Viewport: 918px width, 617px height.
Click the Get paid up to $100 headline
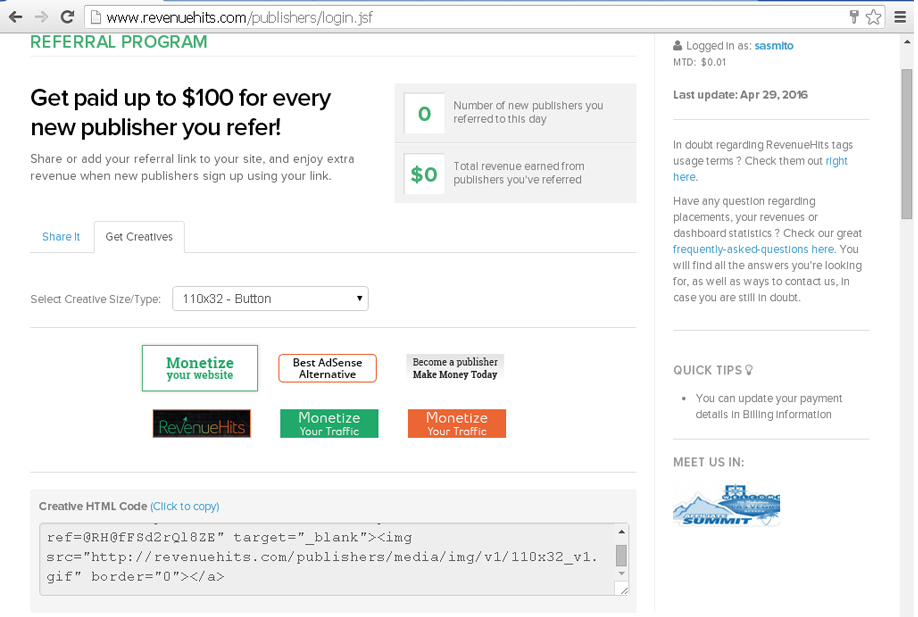click(x=180, y=112)
